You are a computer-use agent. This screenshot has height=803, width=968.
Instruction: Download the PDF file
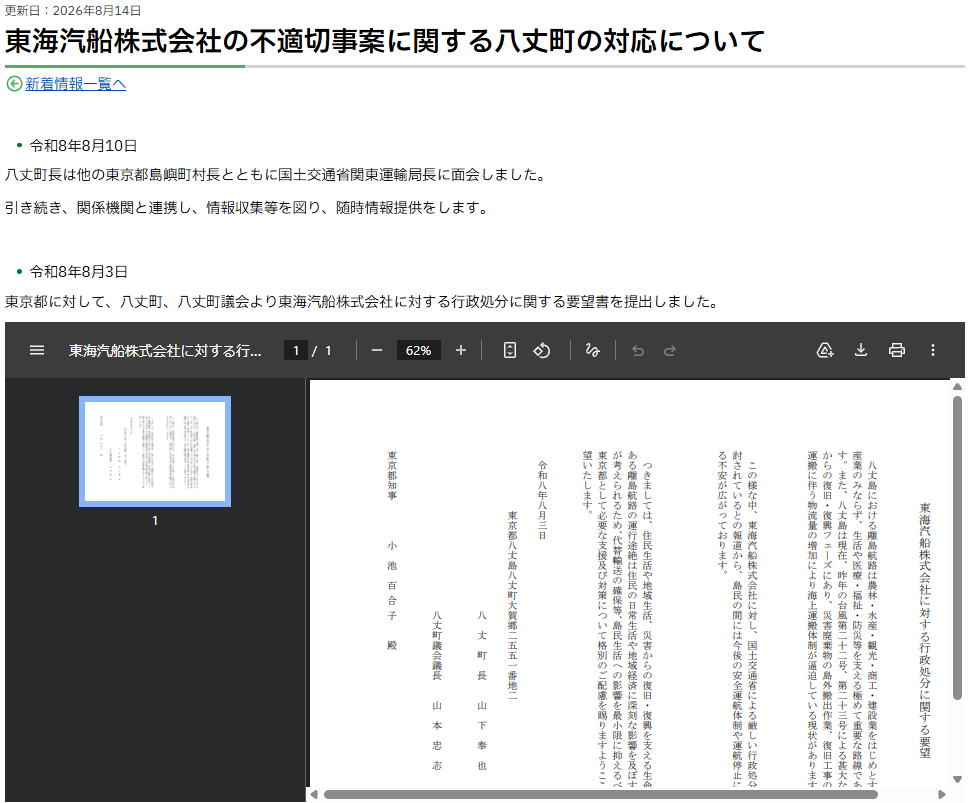[861, 351]
